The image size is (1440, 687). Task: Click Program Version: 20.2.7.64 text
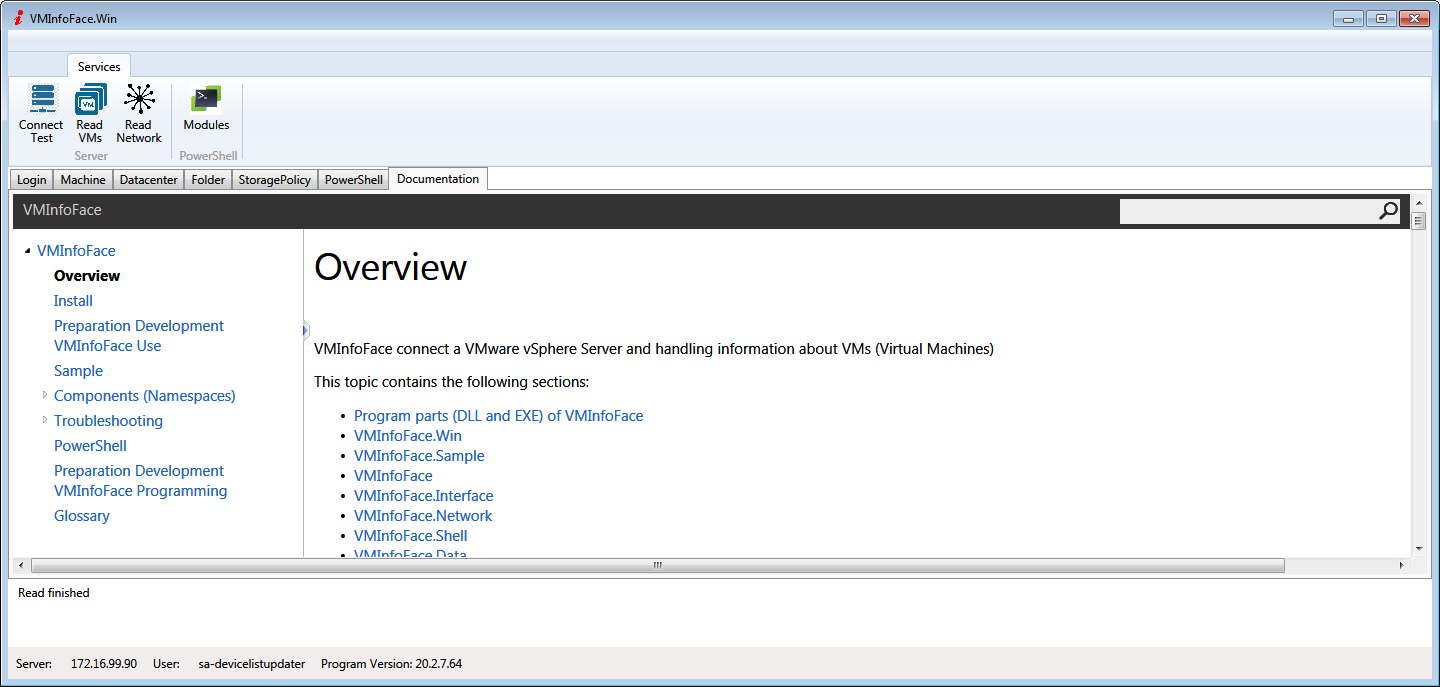tap(391, 664)
